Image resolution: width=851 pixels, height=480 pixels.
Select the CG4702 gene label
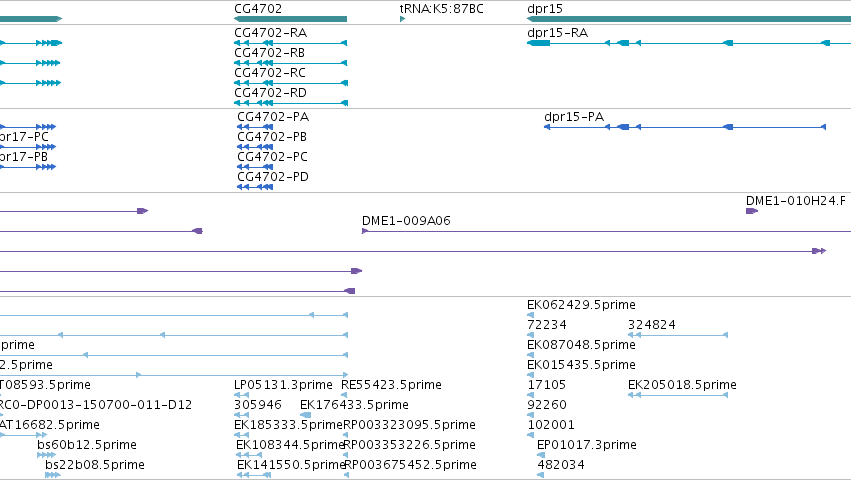258,9
